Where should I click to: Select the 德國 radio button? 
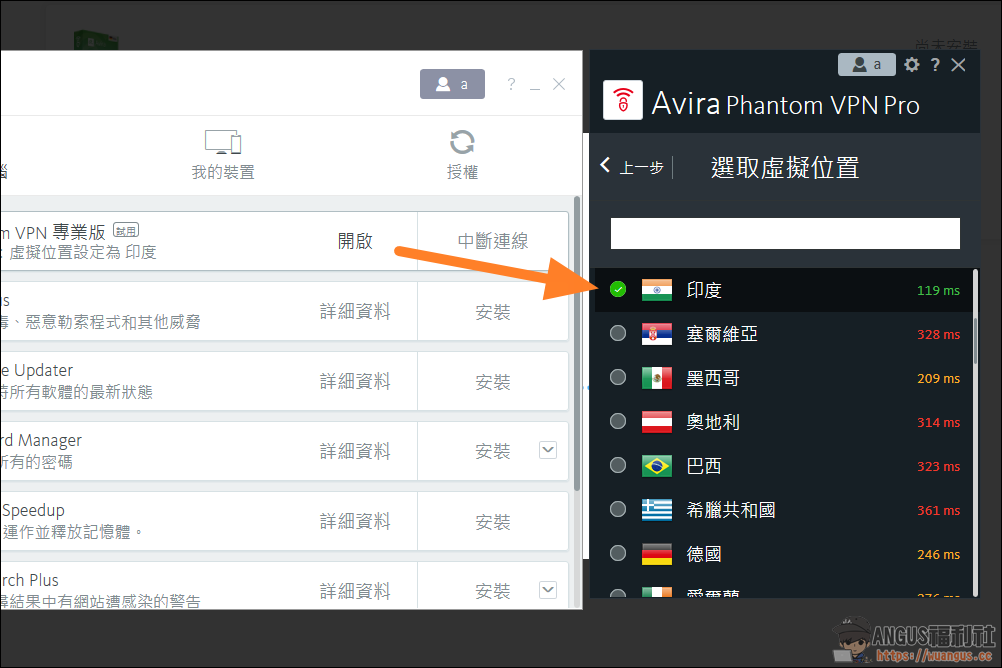618,554
